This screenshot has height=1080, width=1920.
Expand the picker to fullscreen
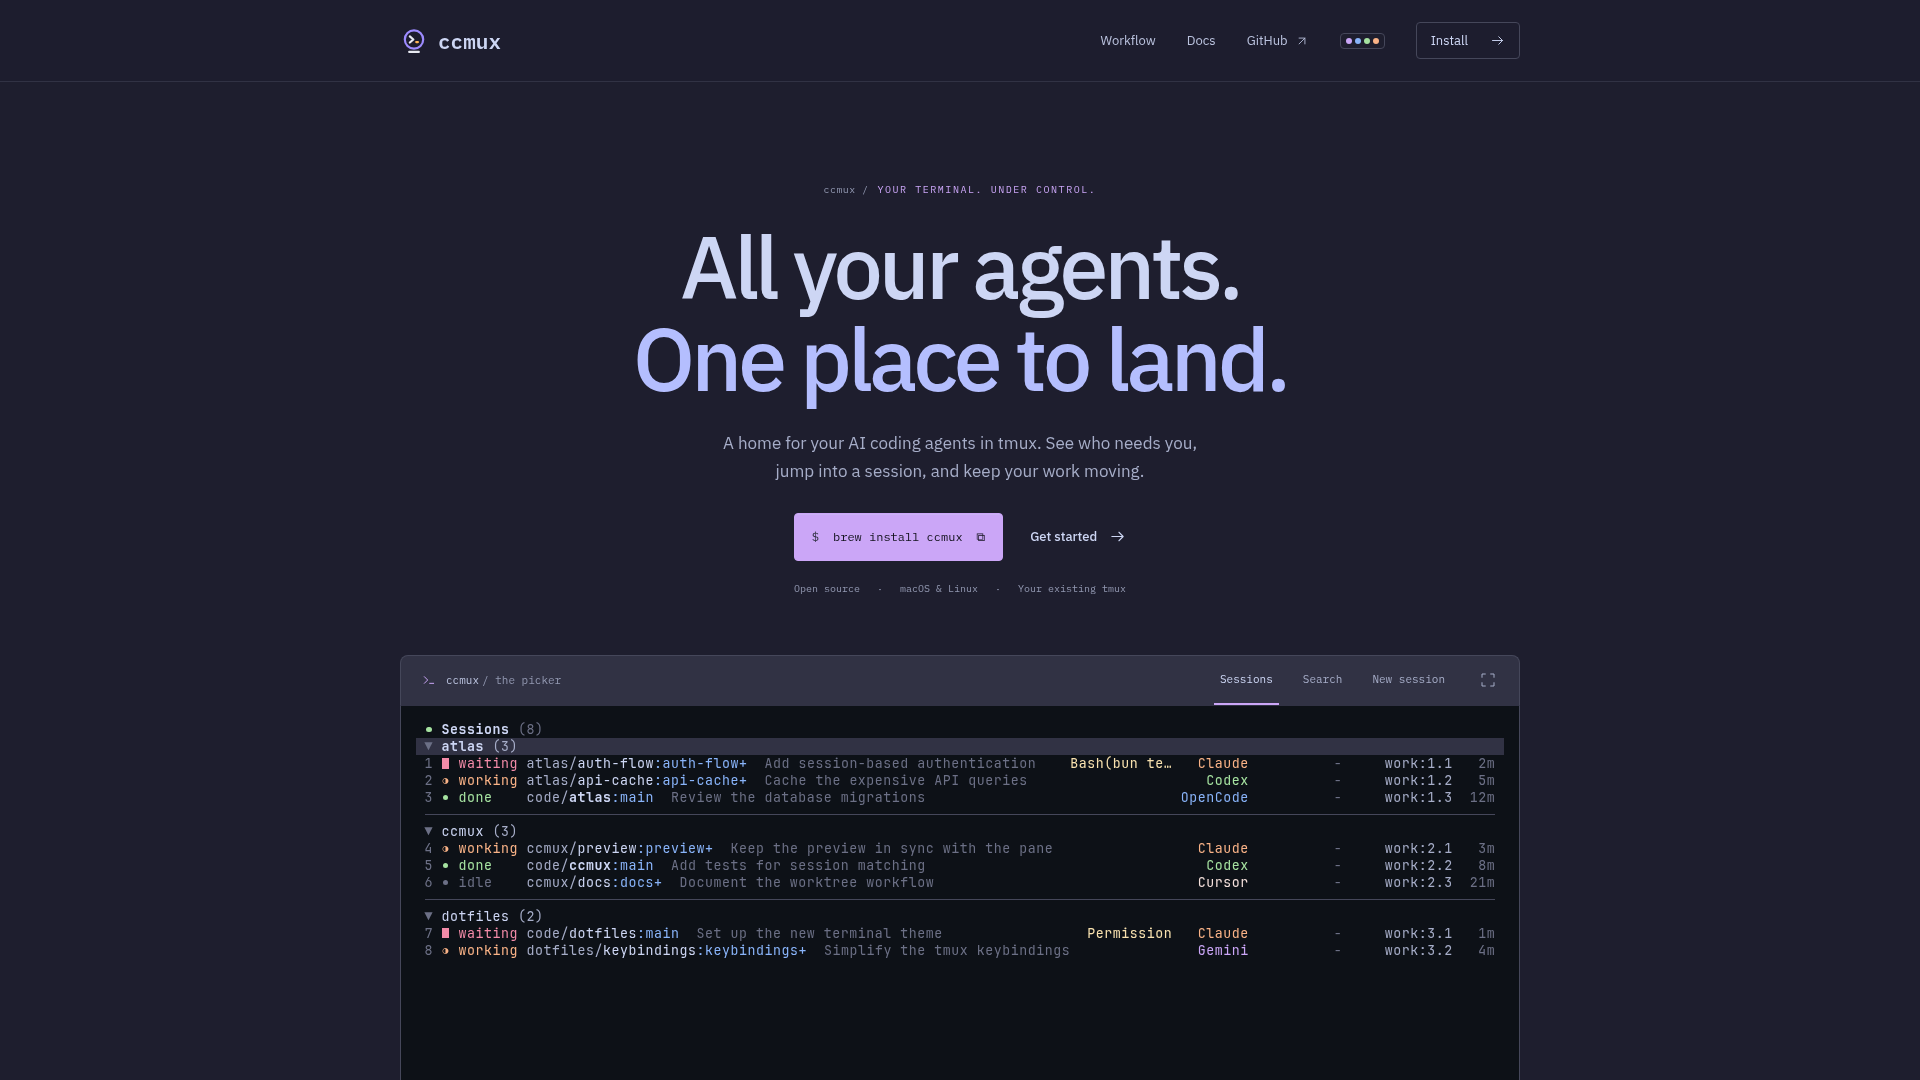pos(1488,680)
